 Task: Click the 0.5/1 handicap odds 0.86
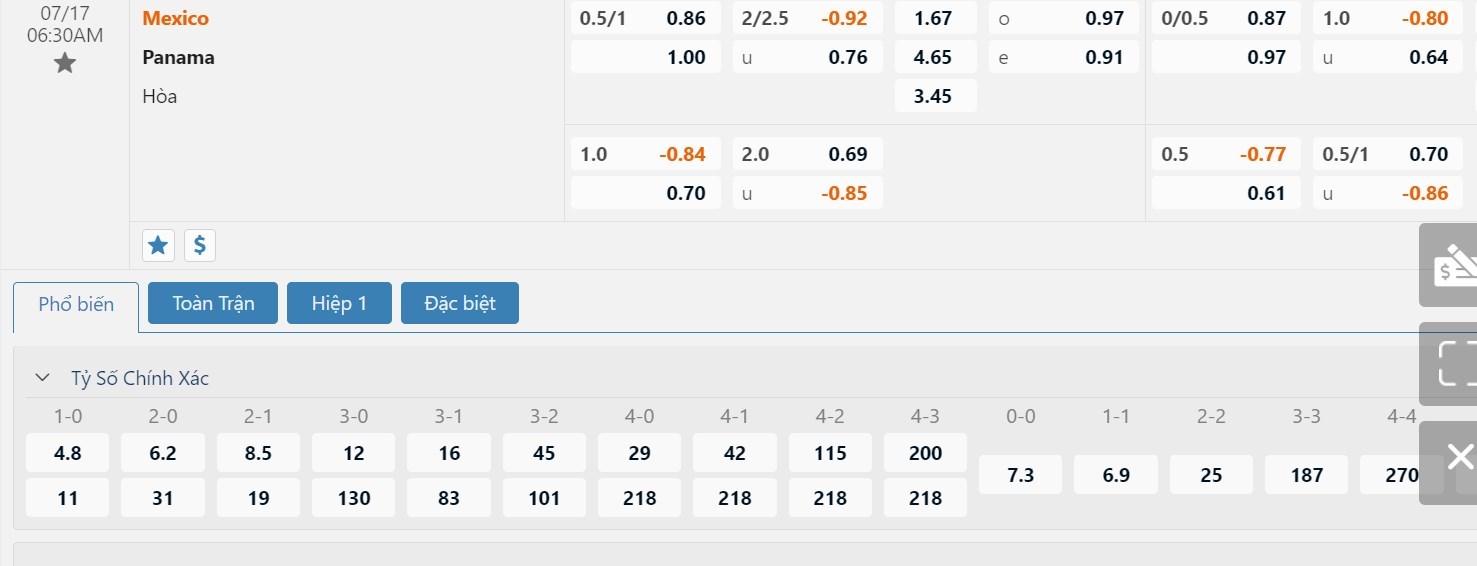click(646, 18)
